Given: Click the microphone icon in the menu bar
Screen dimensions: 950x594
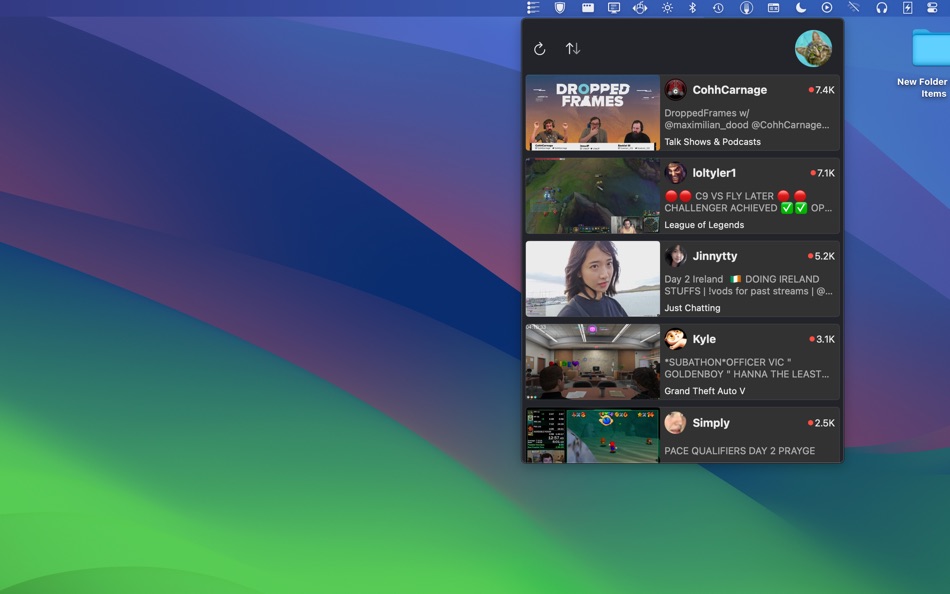Looking at the screenshot, I should tap(748, 8).
